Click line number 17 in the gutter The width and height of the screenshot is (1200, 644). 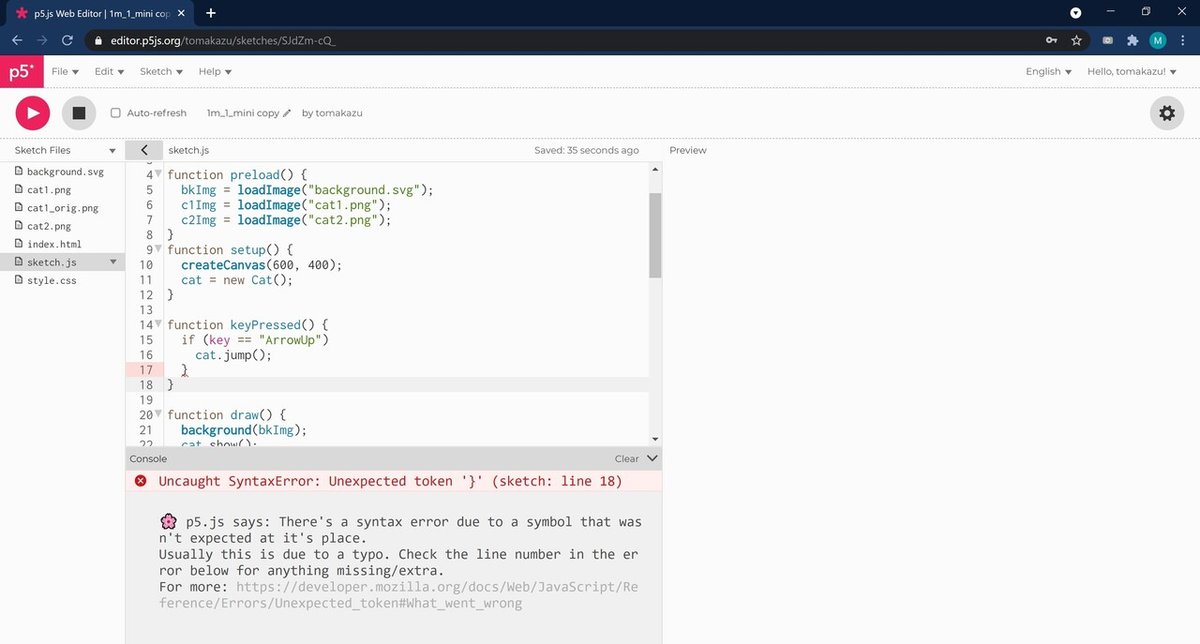(x=147, y=370)
